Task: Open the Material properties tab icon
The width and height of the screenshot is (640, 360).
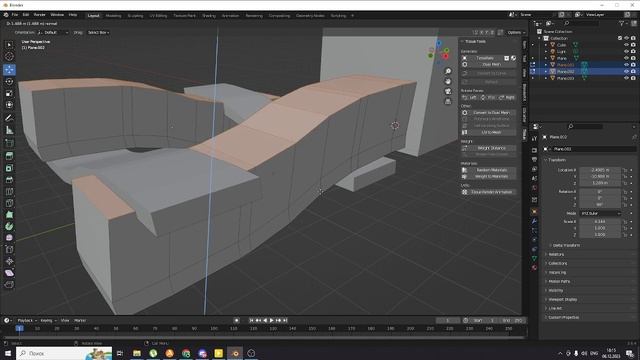Action: pyautogui.click(x=534, y=268)
